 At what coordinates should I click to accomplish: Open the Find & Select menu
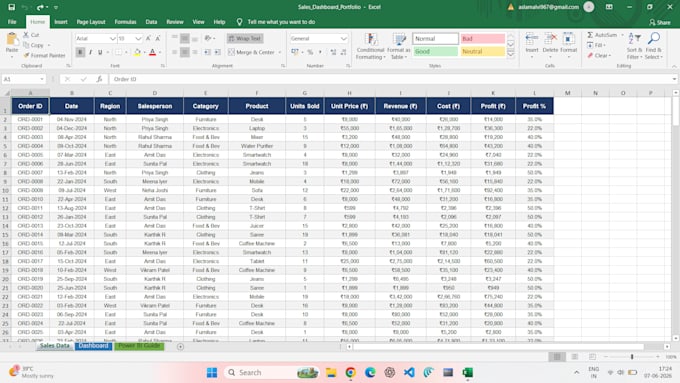[x=654, y=46]
